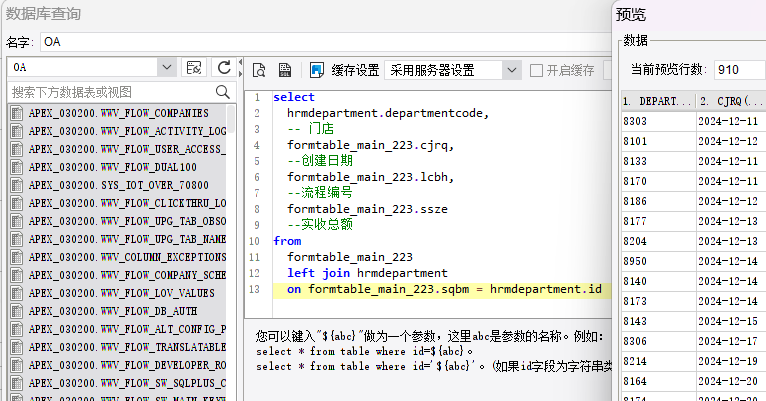Click the 当前预览行数 field showing 910
This screenshot has width=766, height=401.
pyautogui.click(x=740, y=69)
